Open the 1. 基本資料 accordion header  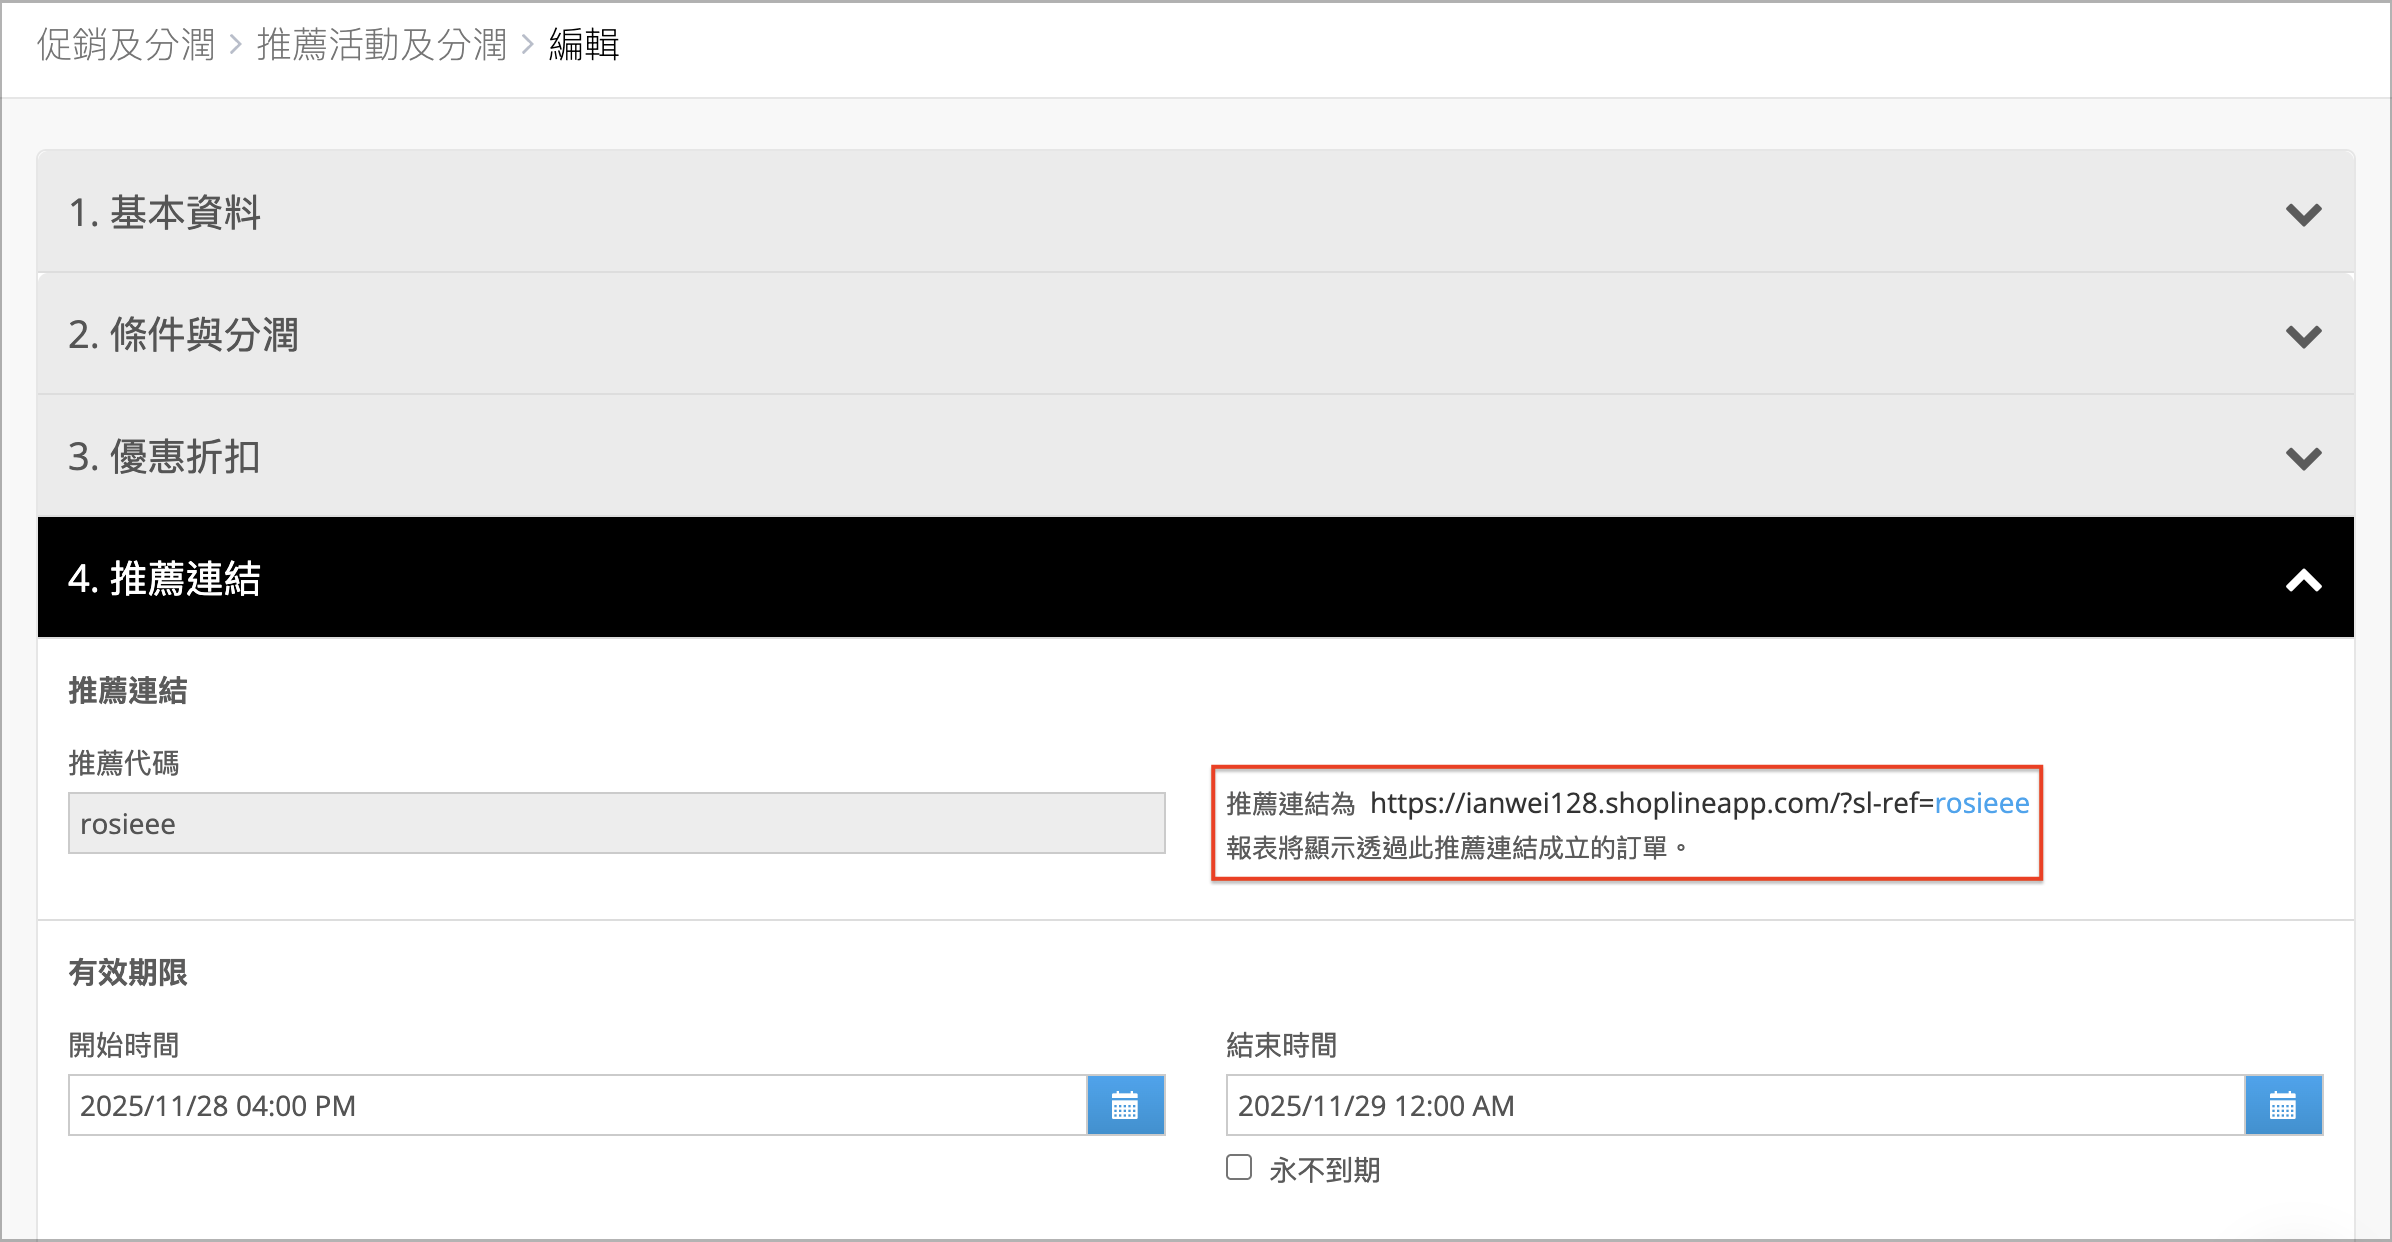(1196, 212)
